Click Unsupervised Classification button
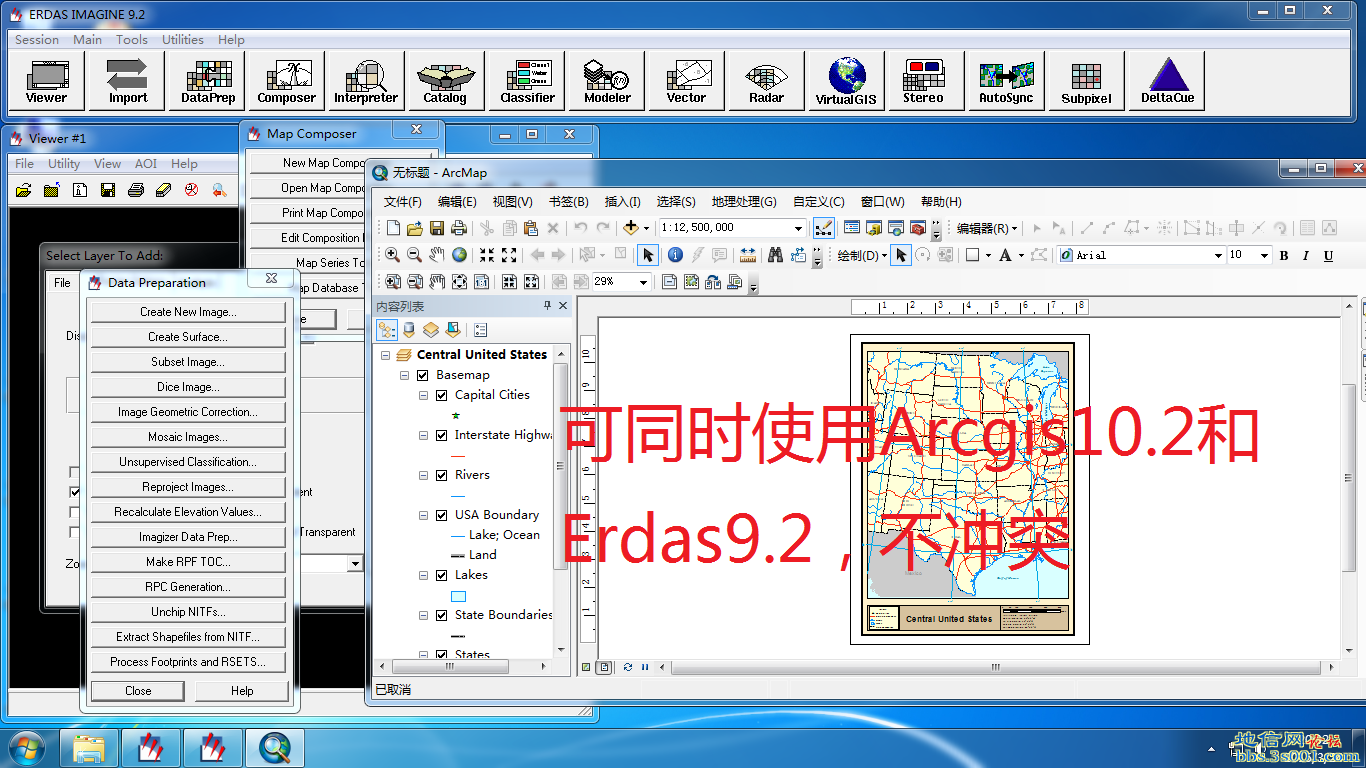The width and height of the screenshot is (1366, 768). click(188, 462)
